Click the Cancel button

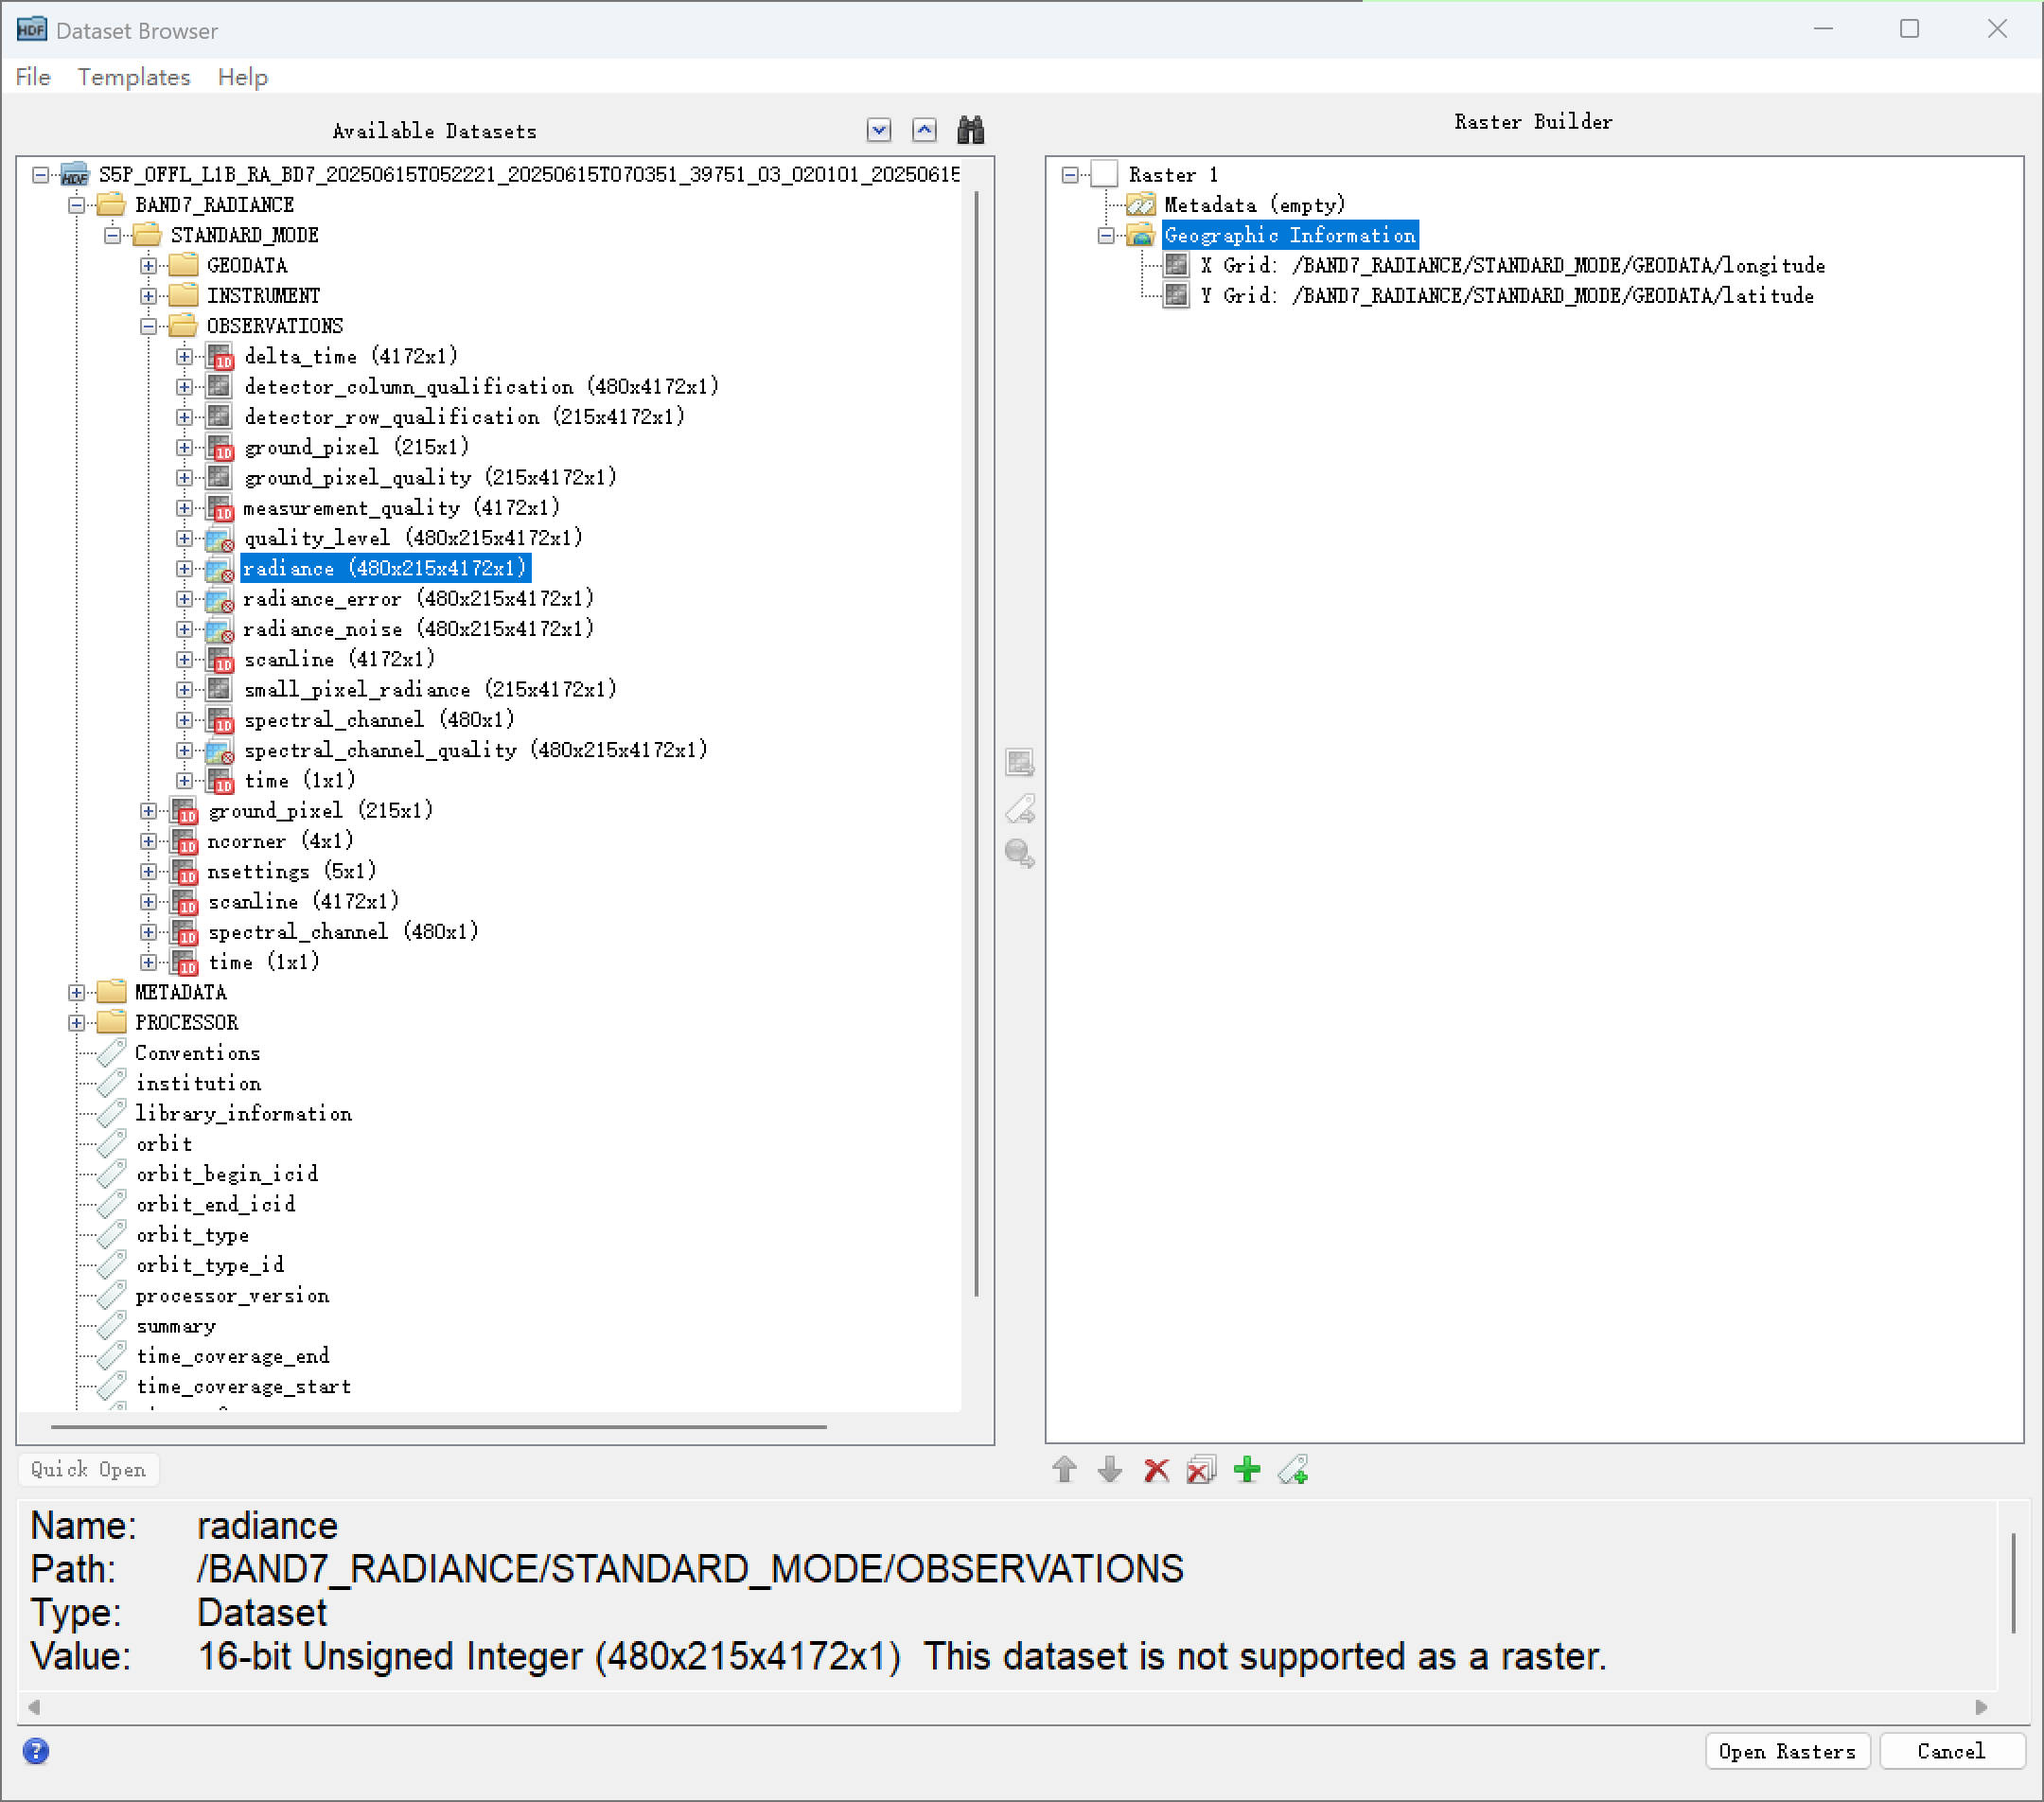pyautogui.click(x=1950, y=1751)
